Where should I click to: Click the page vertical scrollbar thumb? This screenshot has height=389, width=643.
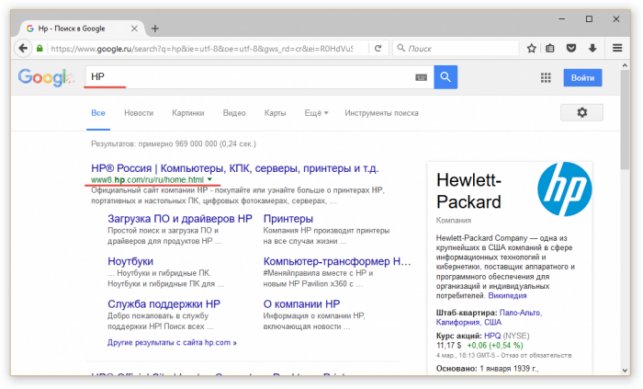click(625, 119)
